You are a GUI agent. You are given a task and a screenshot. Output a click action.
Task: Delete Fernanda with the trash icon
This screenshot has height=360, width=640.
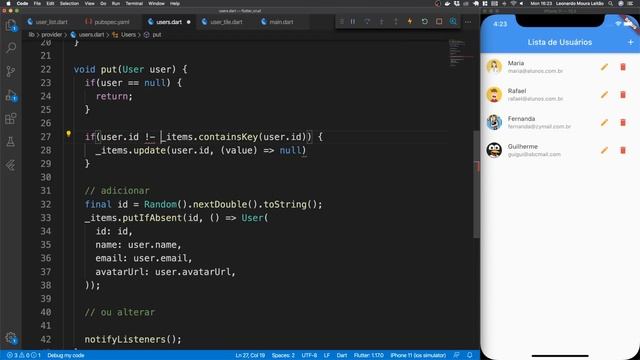click(x=623, y=122)
